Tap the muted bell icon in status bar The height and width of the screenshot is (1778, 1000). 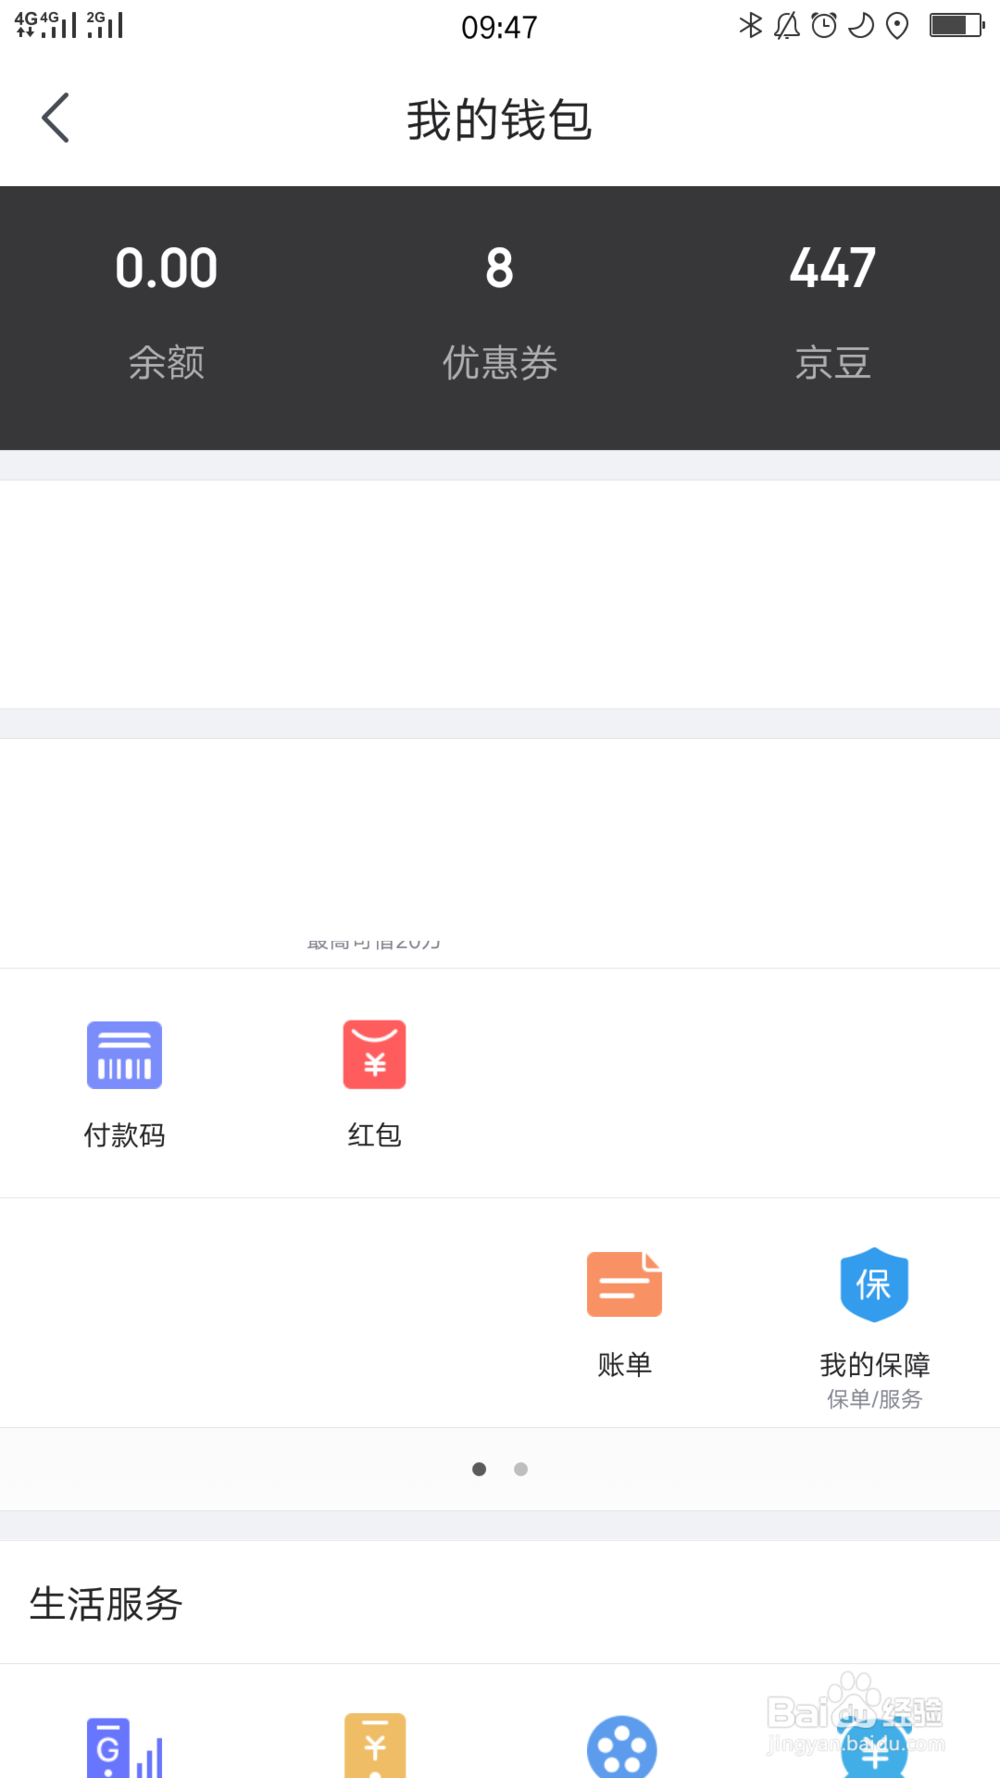click(x=787, y=25)
